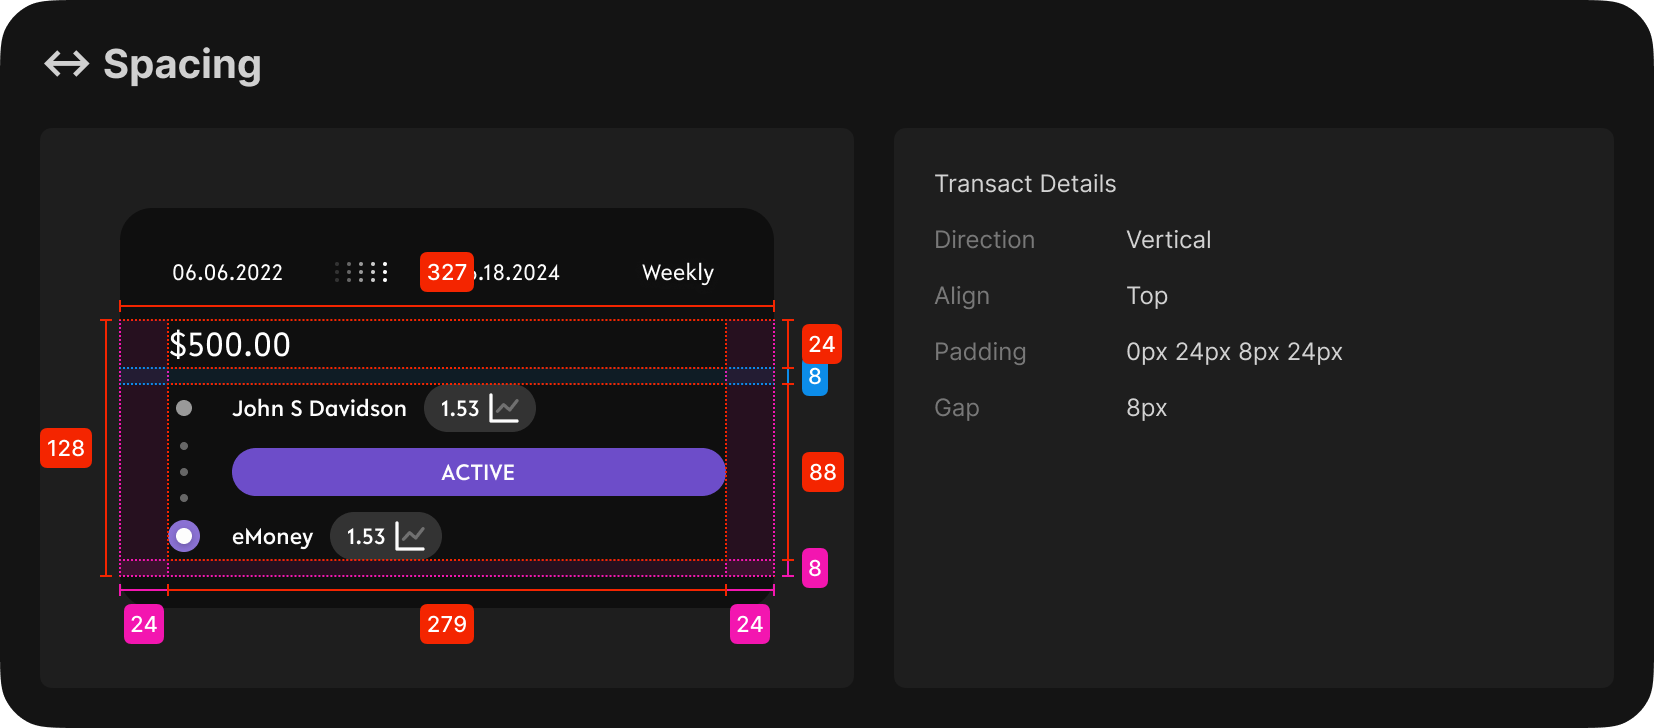Open the Align dropdown showing Top
Image resolution: width=1654 pixels, height=728 pixels.
tap(1146, 296)
